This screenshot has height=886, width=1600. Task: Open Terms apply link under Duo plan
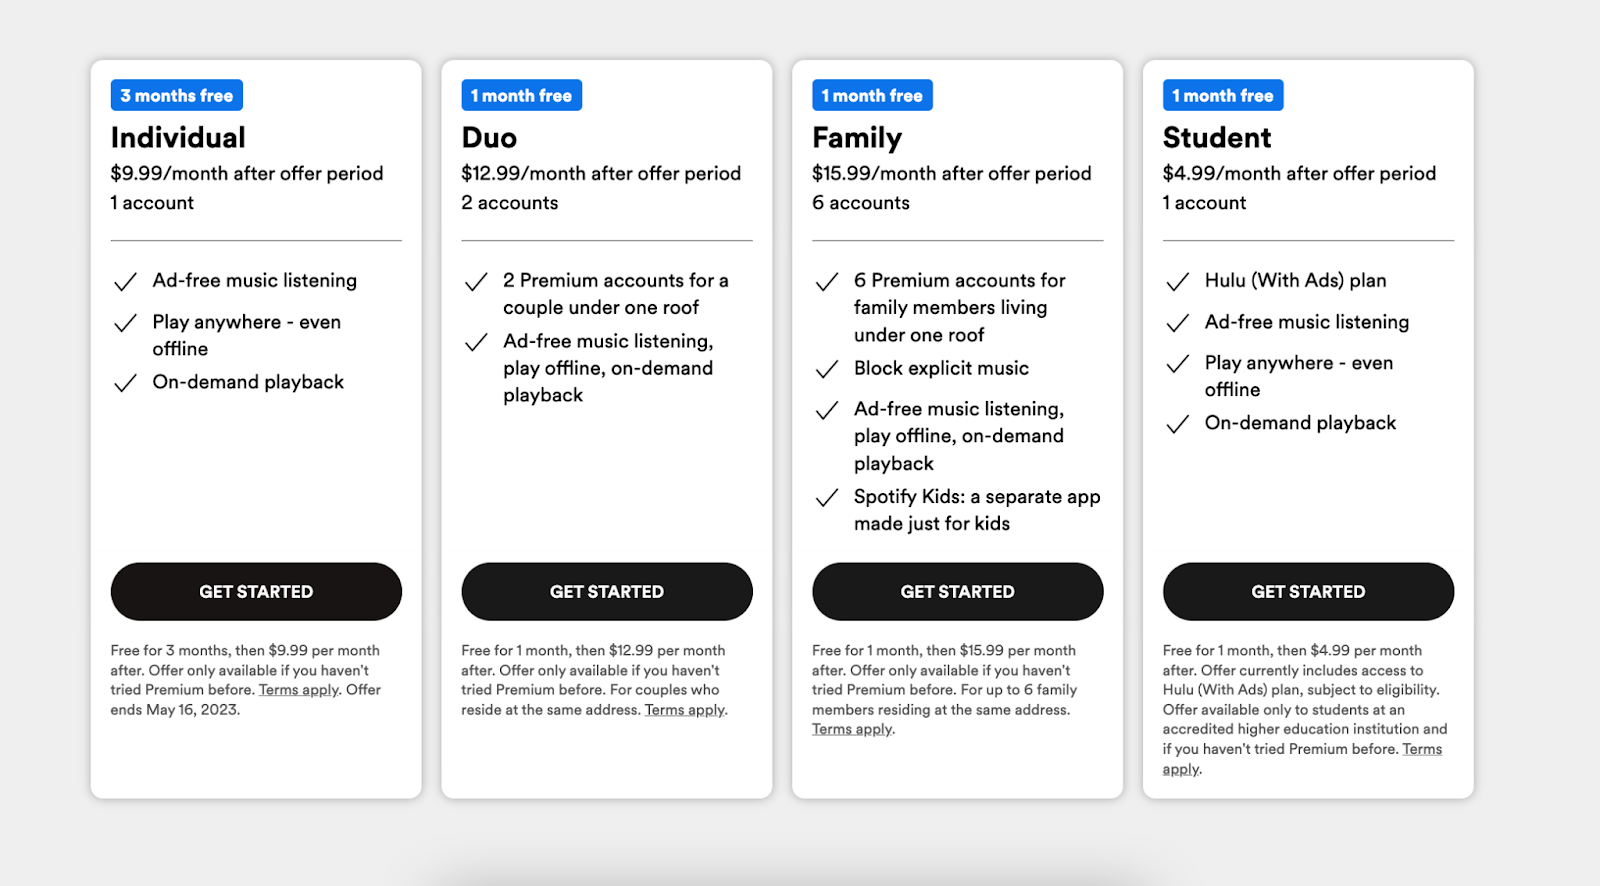tap(685, 709)
